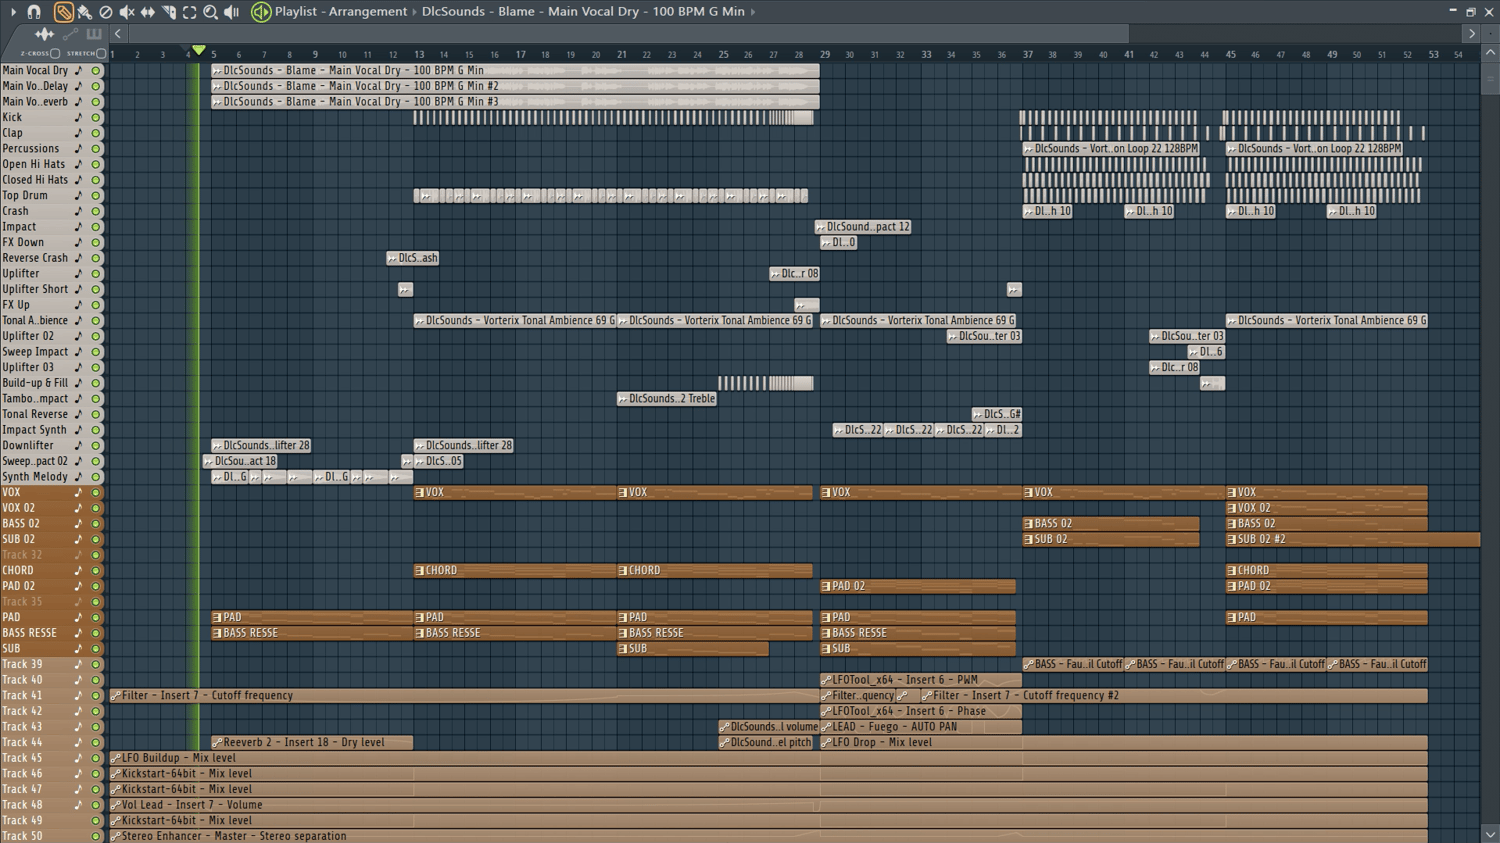Select the Zoom magnifier tool
The image size is (1500, 843).
pos(211,12)
